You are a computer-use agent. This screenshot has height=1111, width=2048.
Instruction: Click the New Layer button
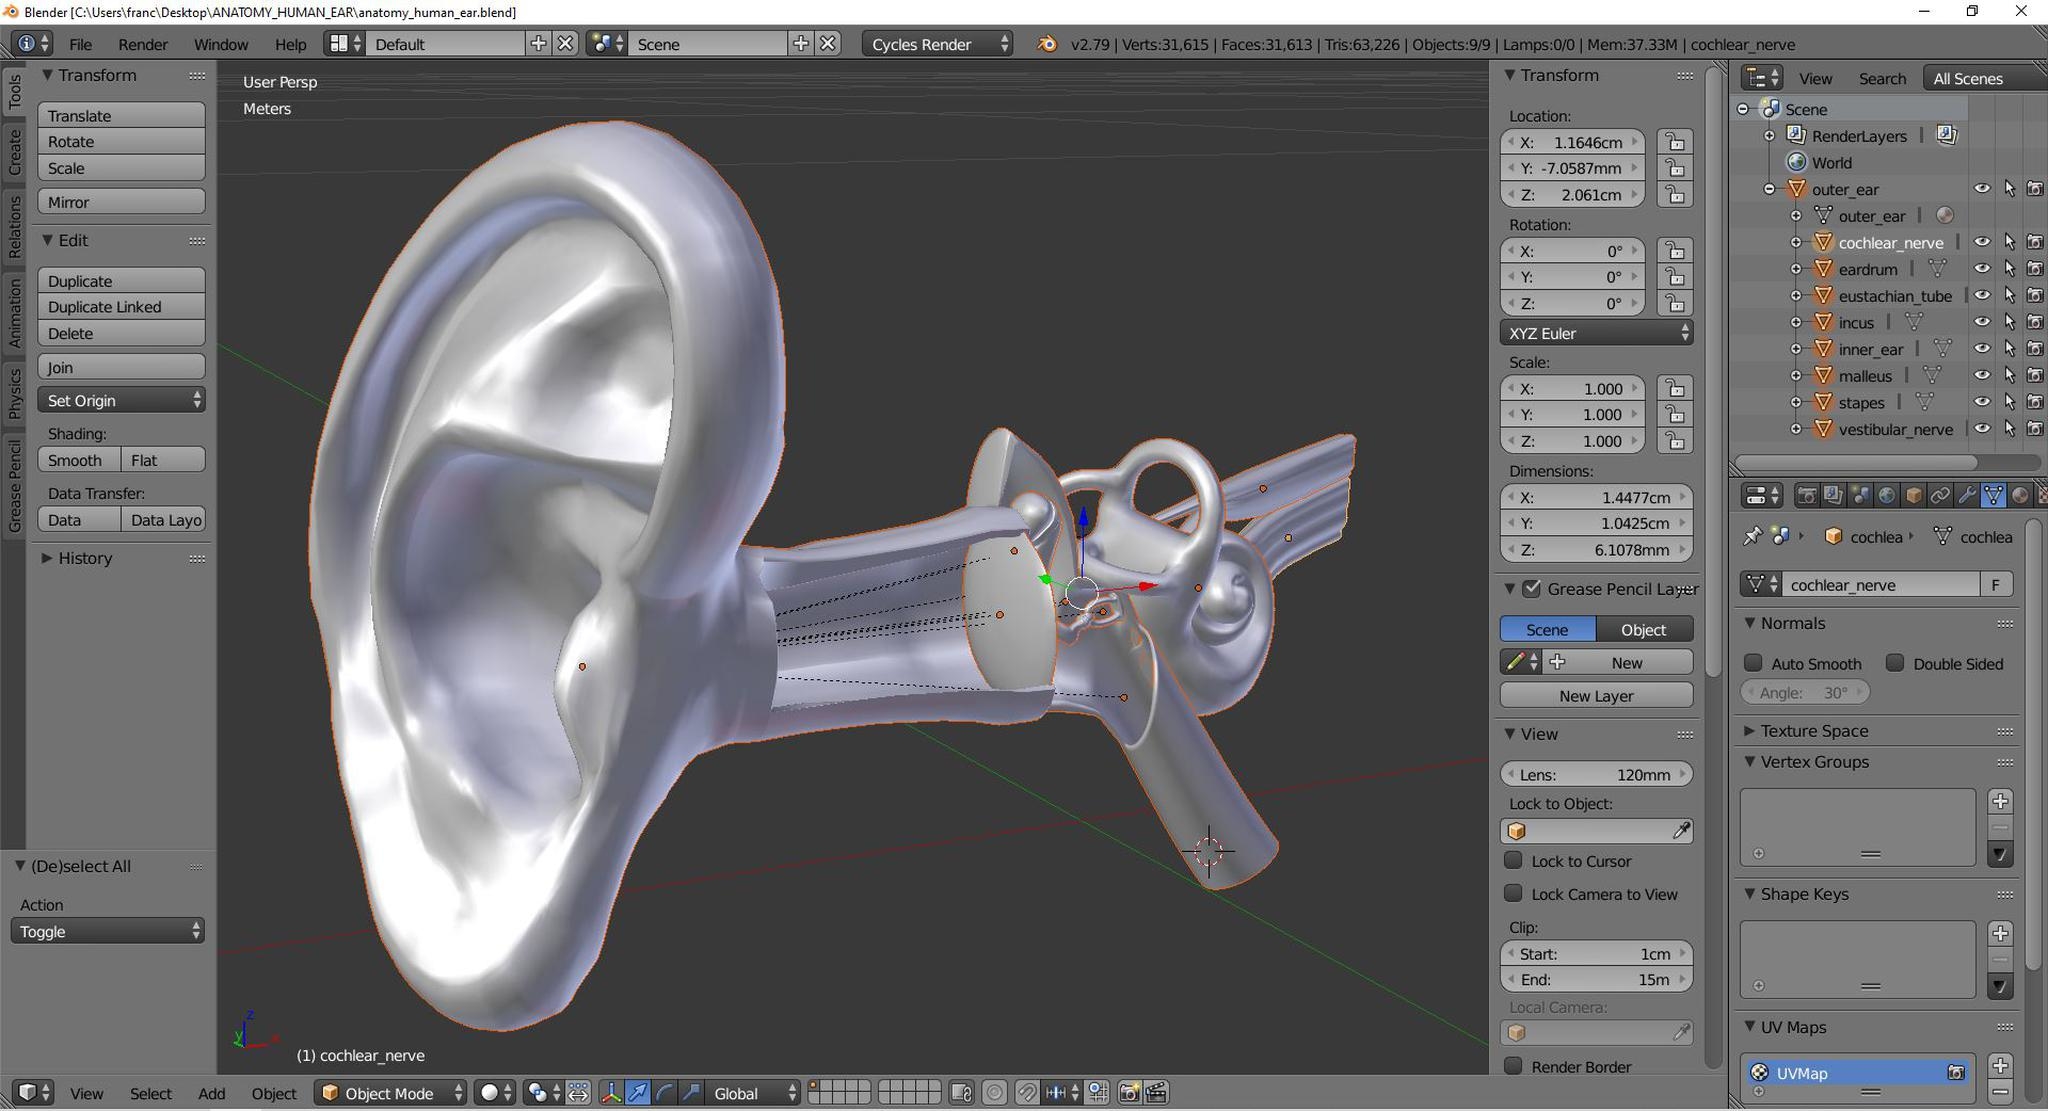pyautogui.click(x=1596, y=695)
